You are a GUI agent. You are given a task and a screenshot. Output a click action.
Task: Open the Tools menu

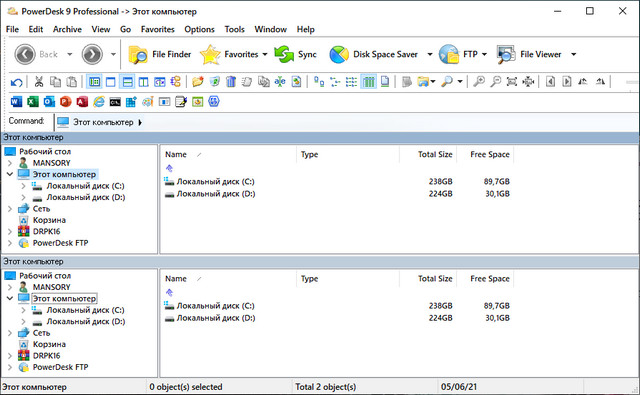pos(234,29)
